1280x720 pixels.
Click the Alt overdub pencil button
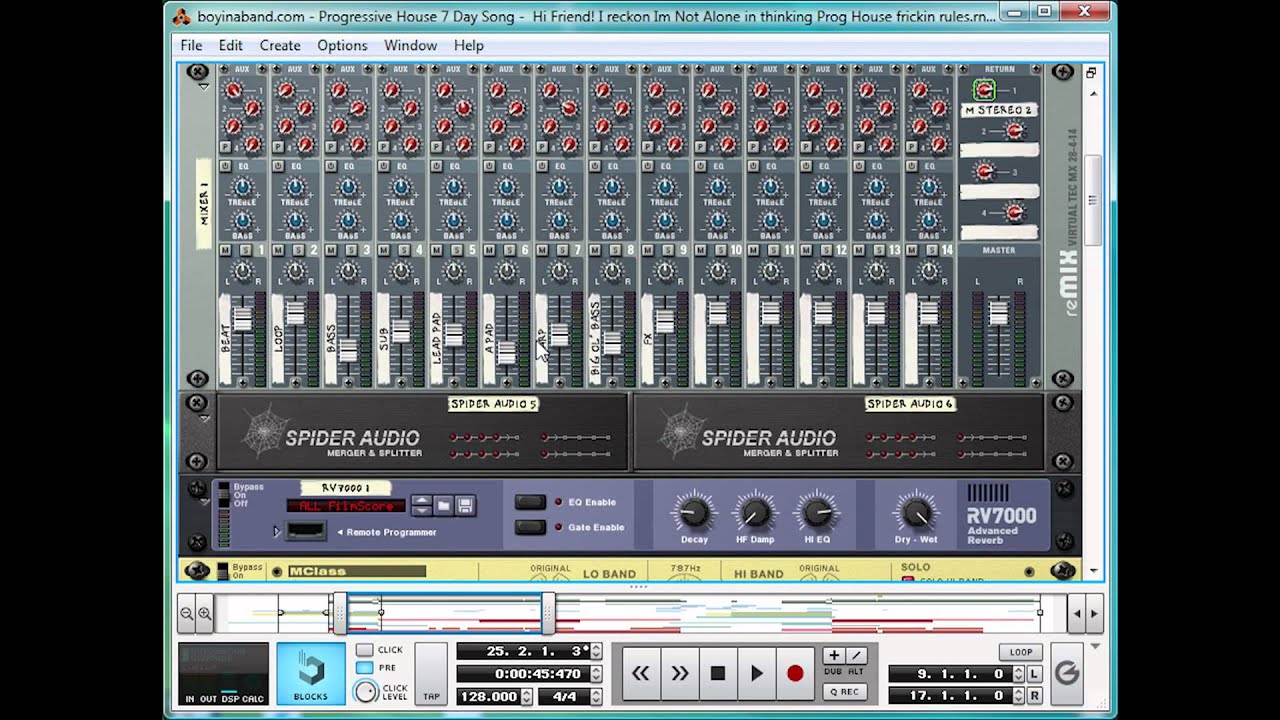click(x=856, y=656)
